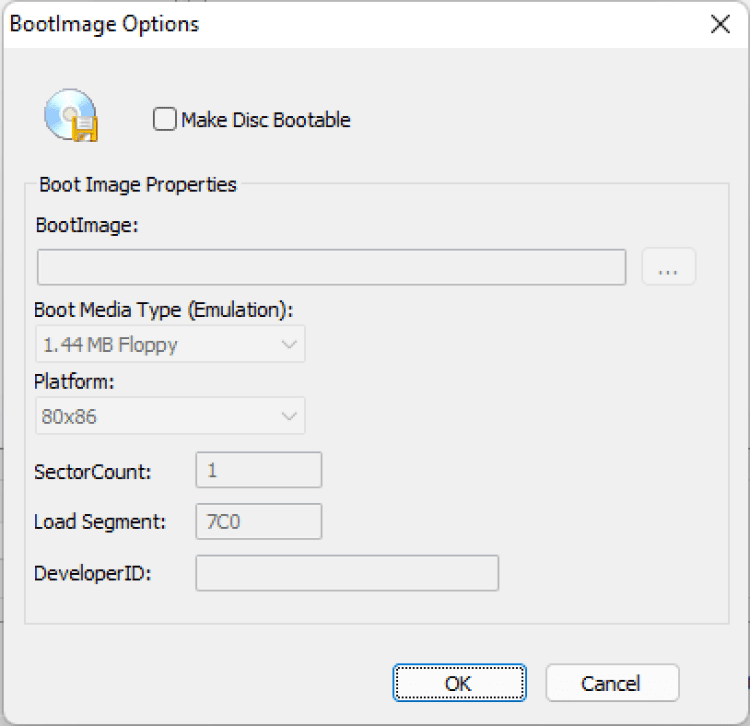Click the Load Segment 7C0 field

258,521
